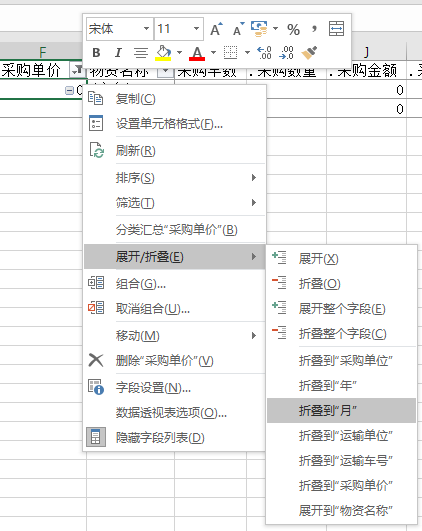Click 隐藏字段列表(D)

click(x=174, y=438)
